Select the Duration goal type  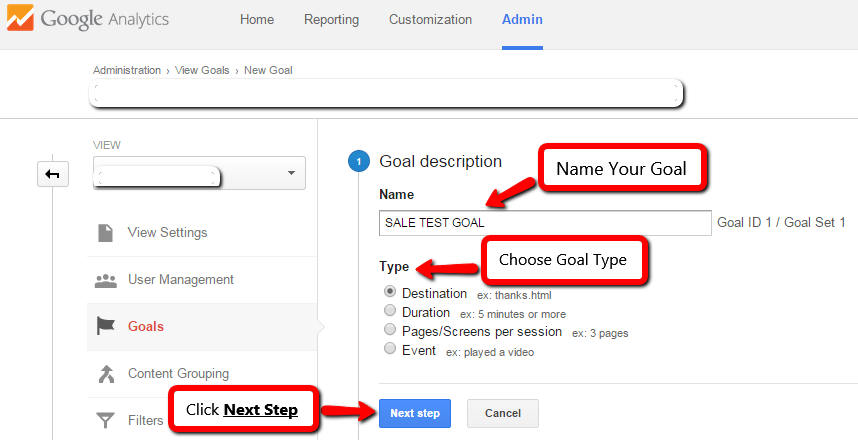(x=390, y=311)
